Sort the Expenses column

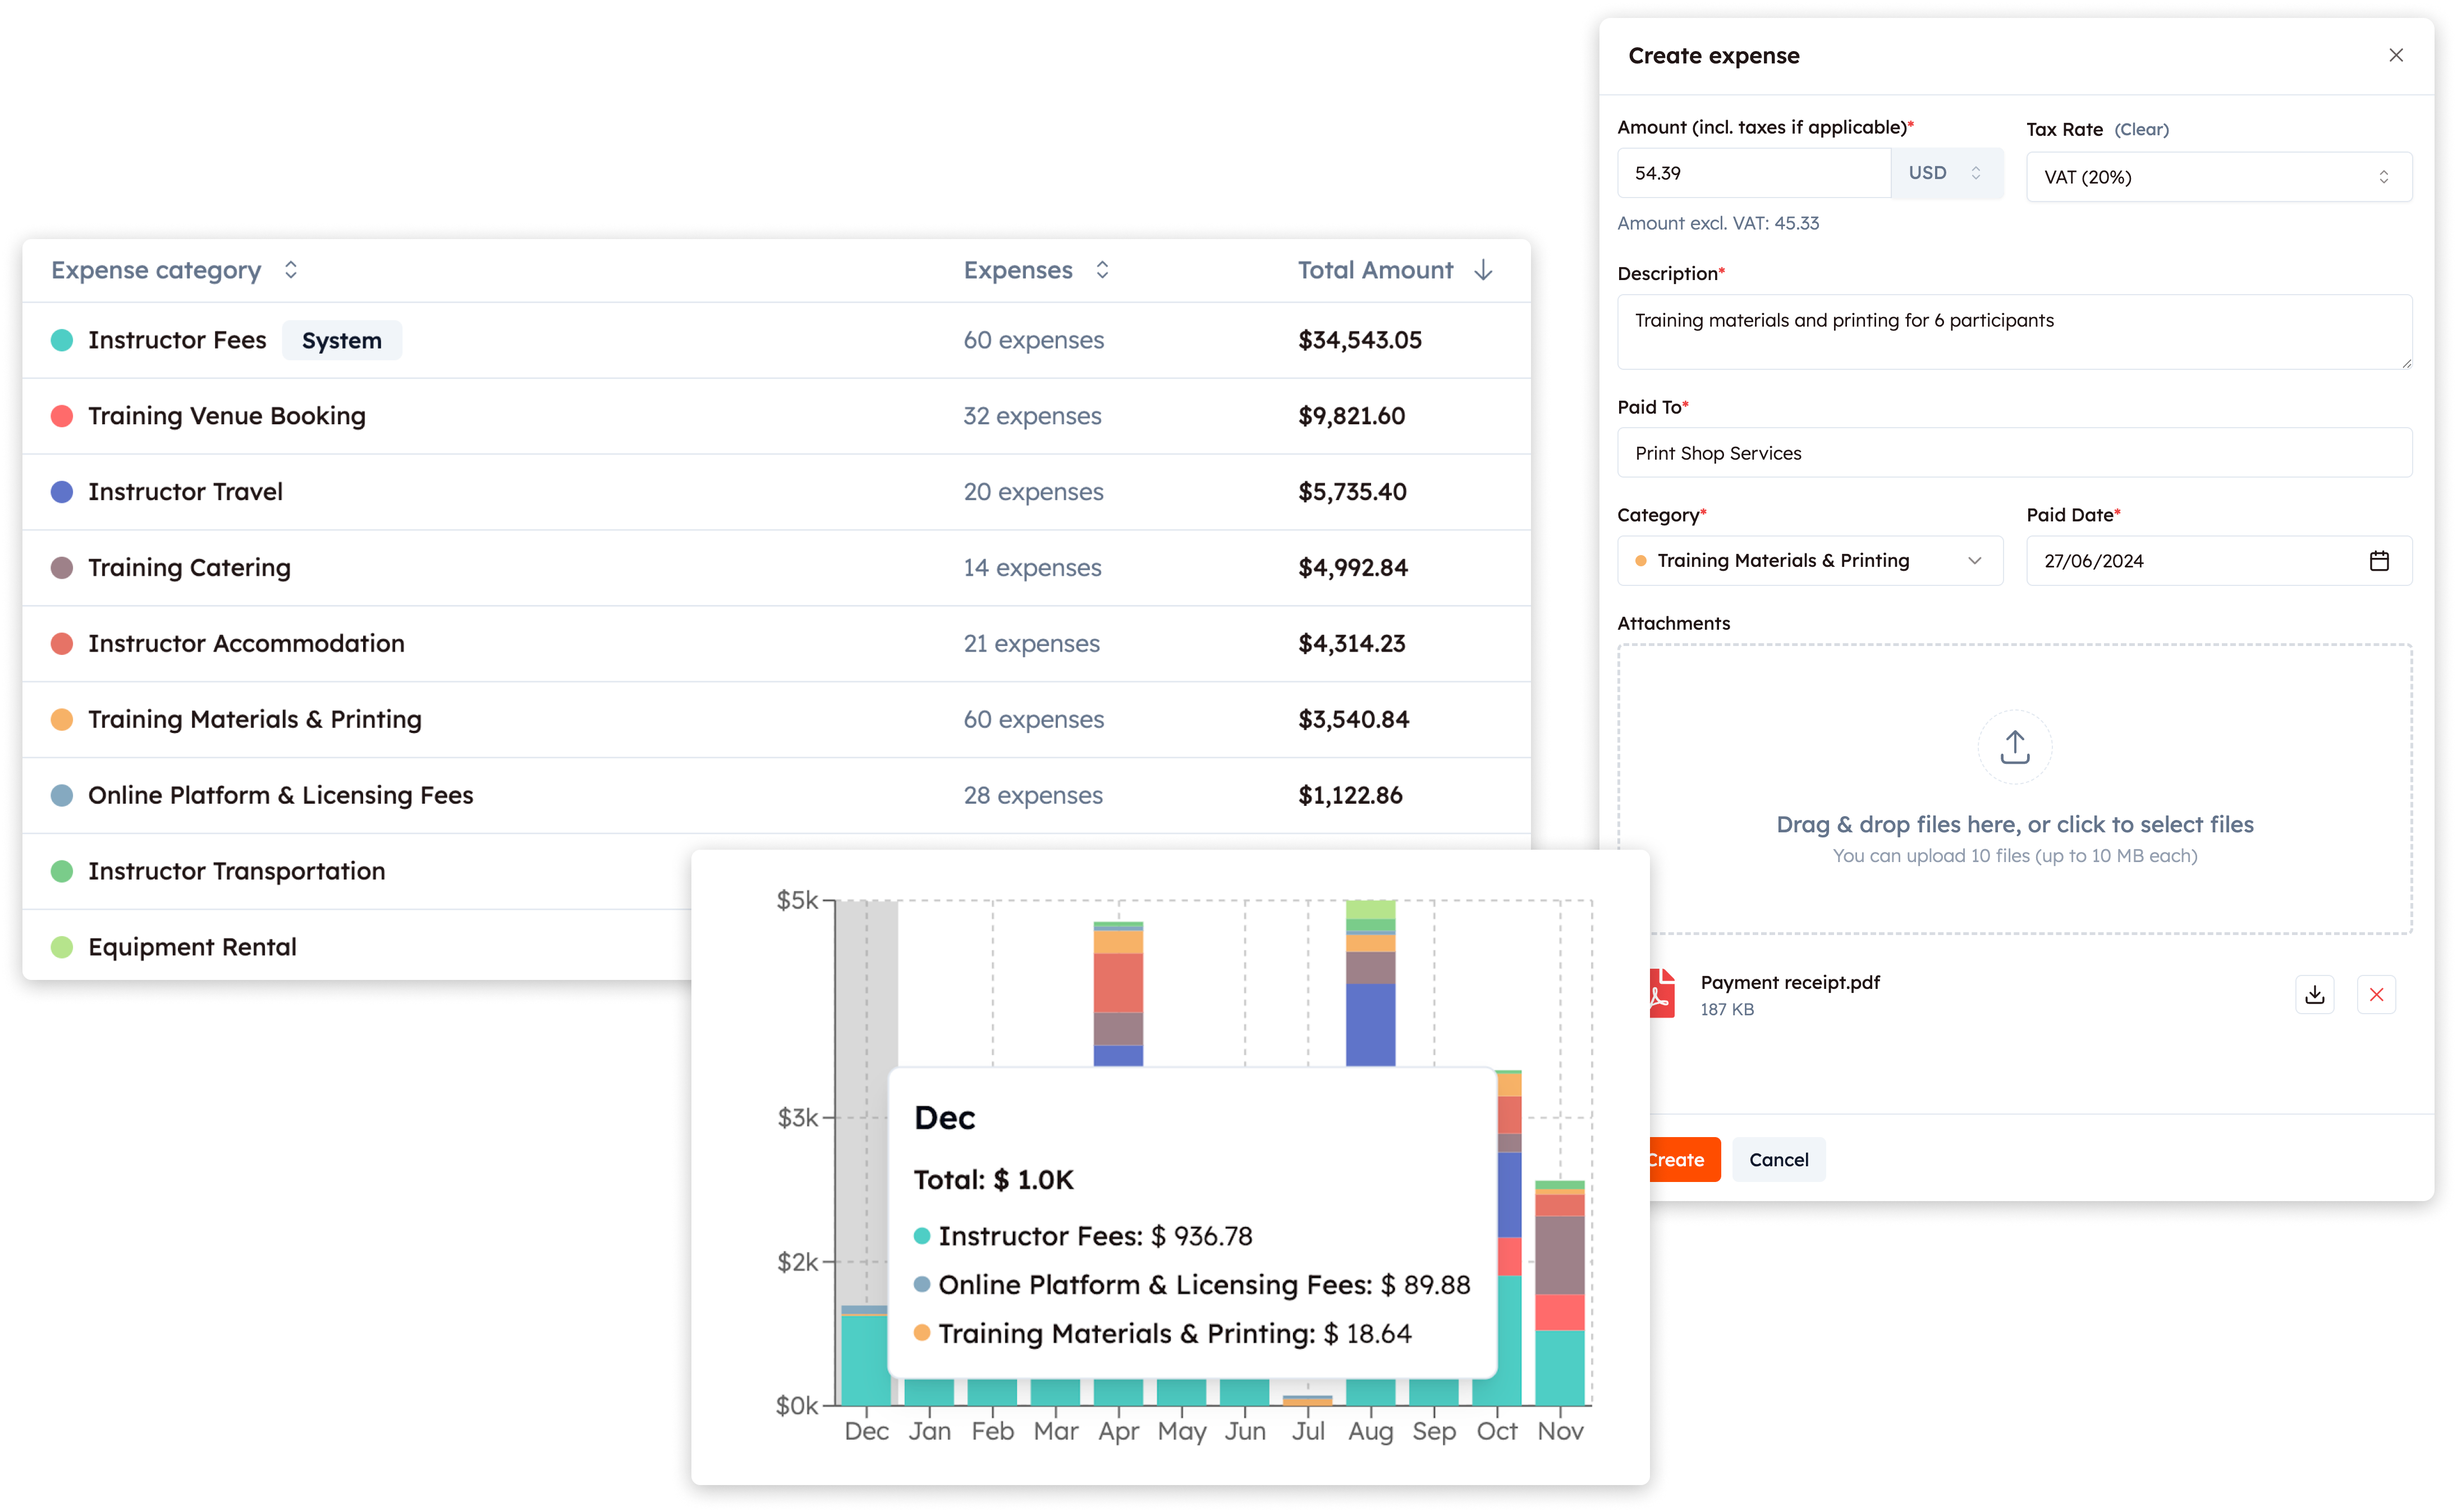[x=1101, y=270]
